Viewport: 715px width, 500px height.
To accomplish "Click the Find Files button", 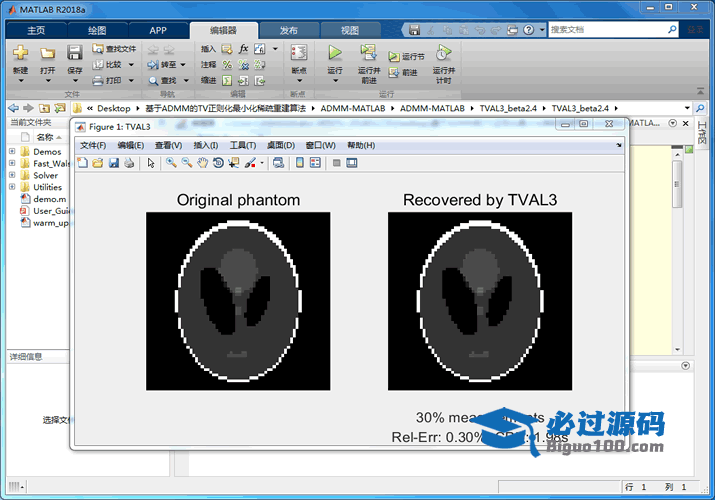I will coord(114,48).
